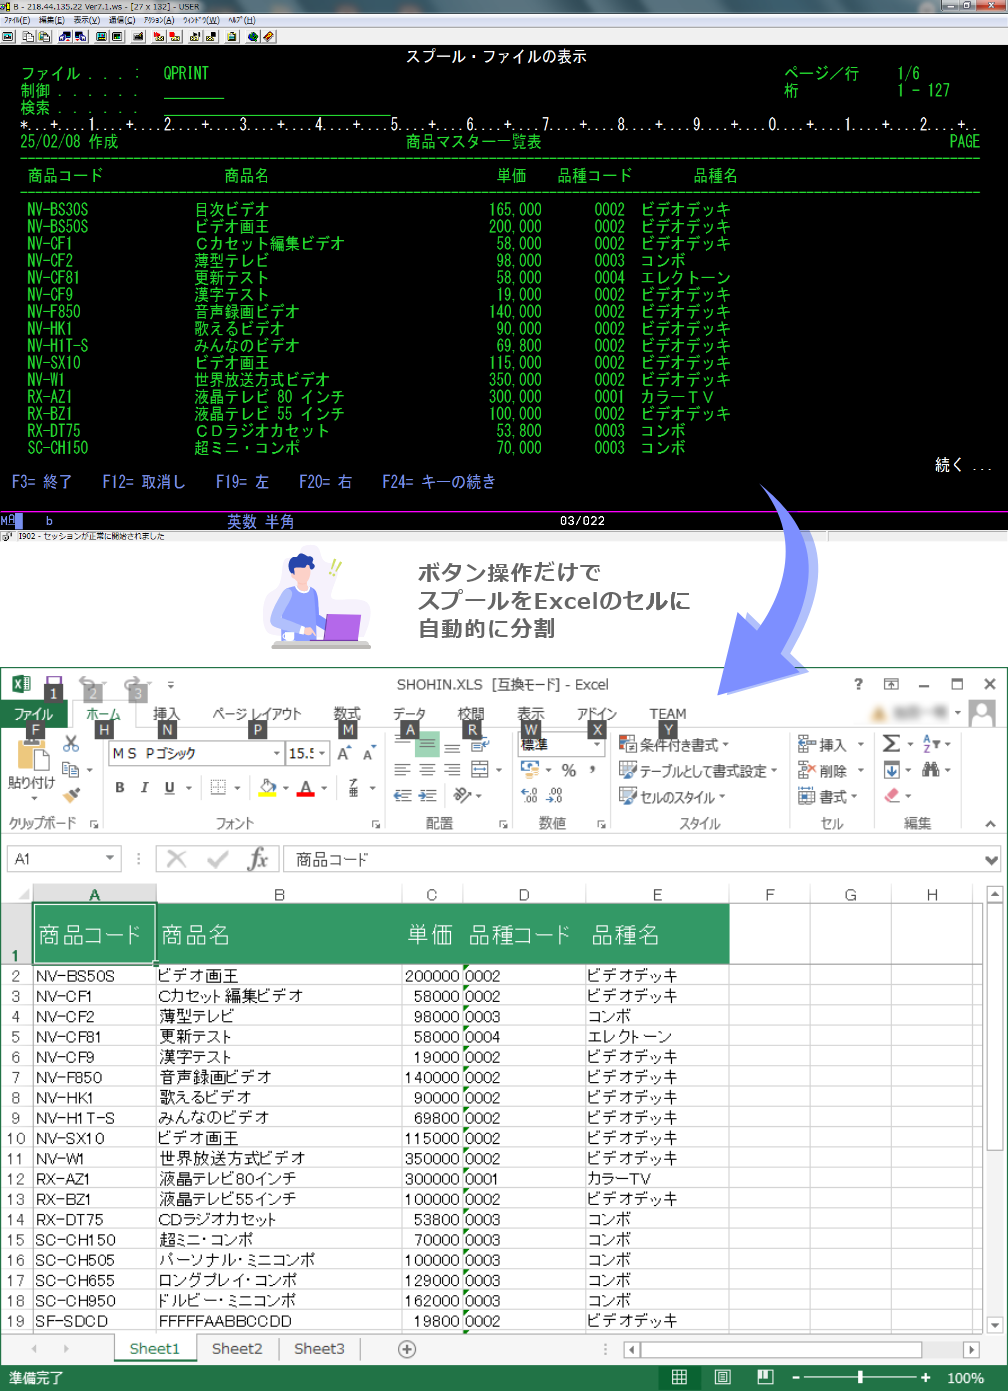Click the Decrease Font Size icon

point(368,754)
